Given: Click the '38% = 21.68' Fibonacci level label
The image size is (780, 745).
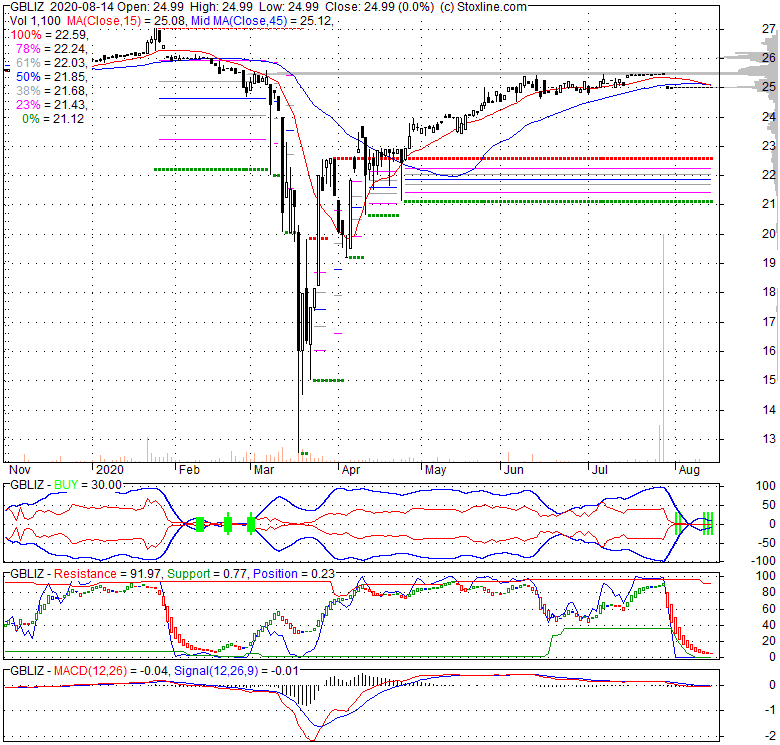Looking at the screenshot, I should pyautogui.click(x=51, y=91).
